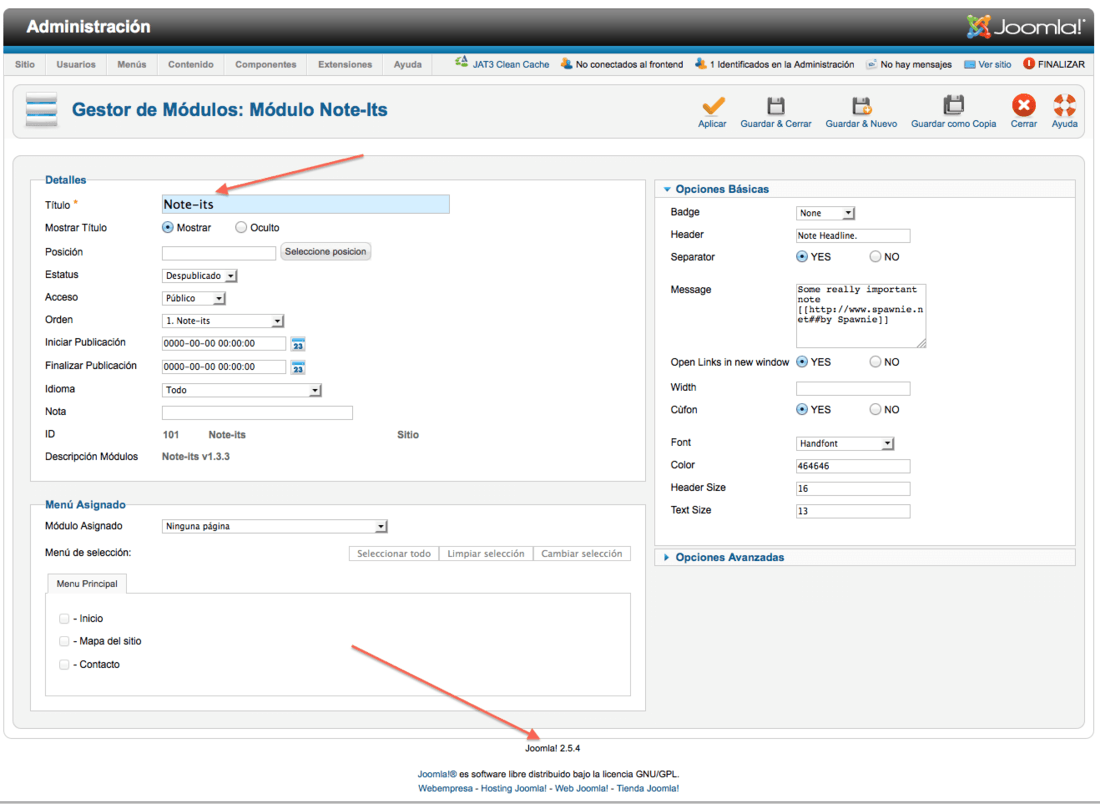Open the Font dropdown
The height and width of the screenshot is (804, 1100).
click(x=845, y=443)
